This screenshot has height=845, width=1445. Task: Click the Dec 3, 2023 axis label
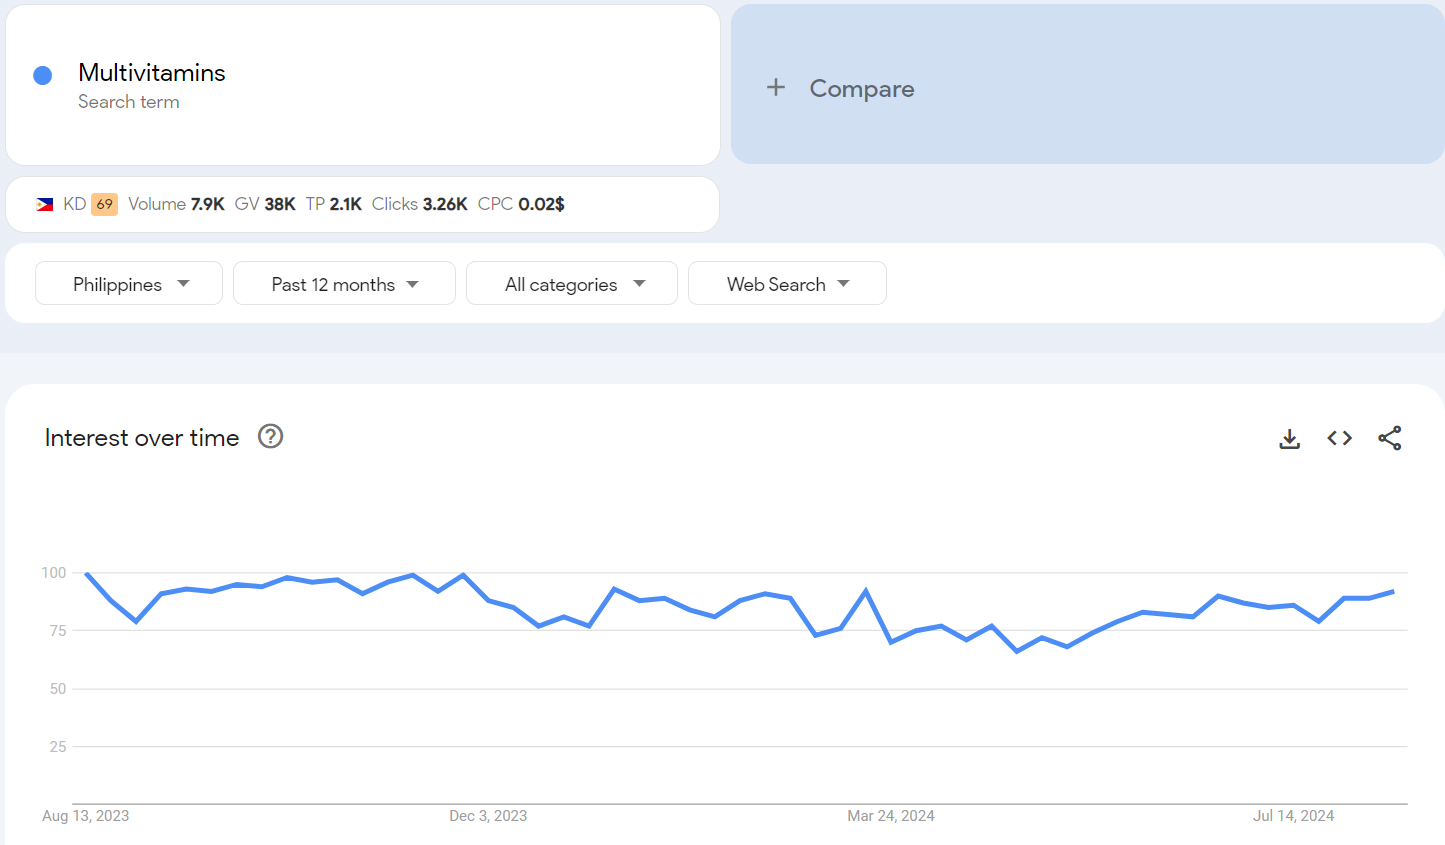(x=488, y=816)
